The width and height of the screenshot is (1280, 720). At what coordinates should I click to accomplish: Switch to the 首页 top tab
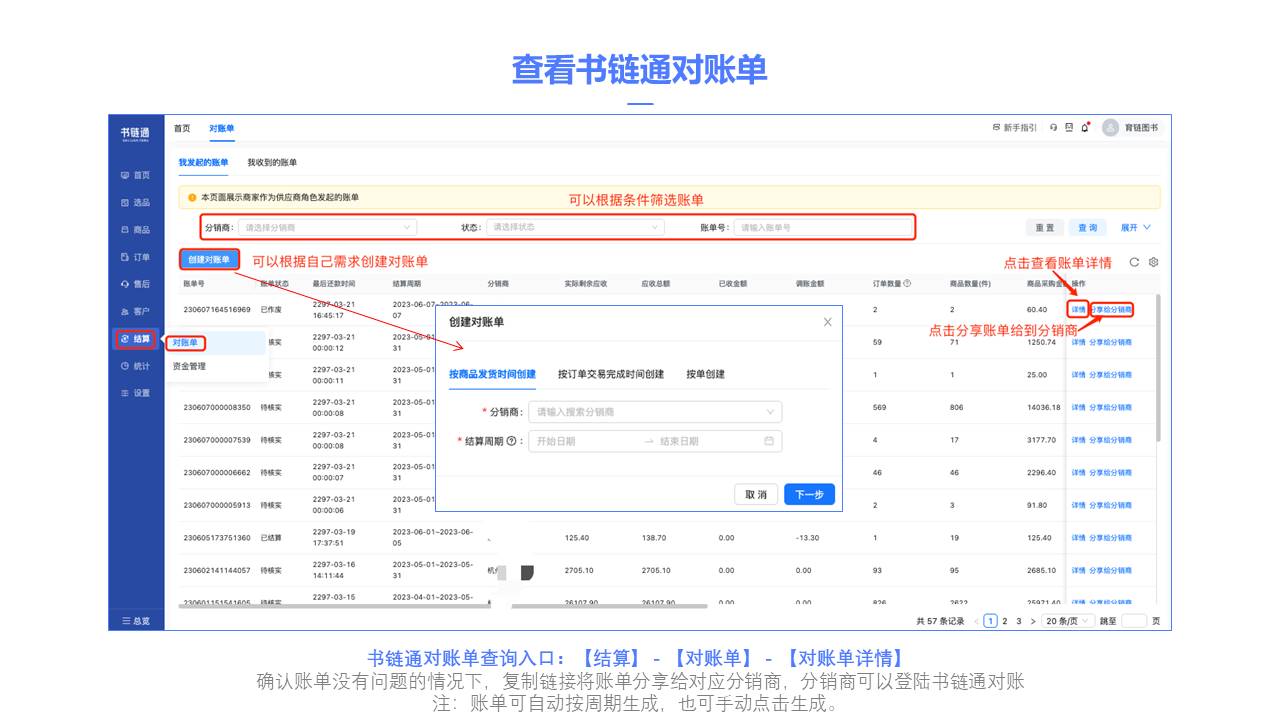point(182,128)
